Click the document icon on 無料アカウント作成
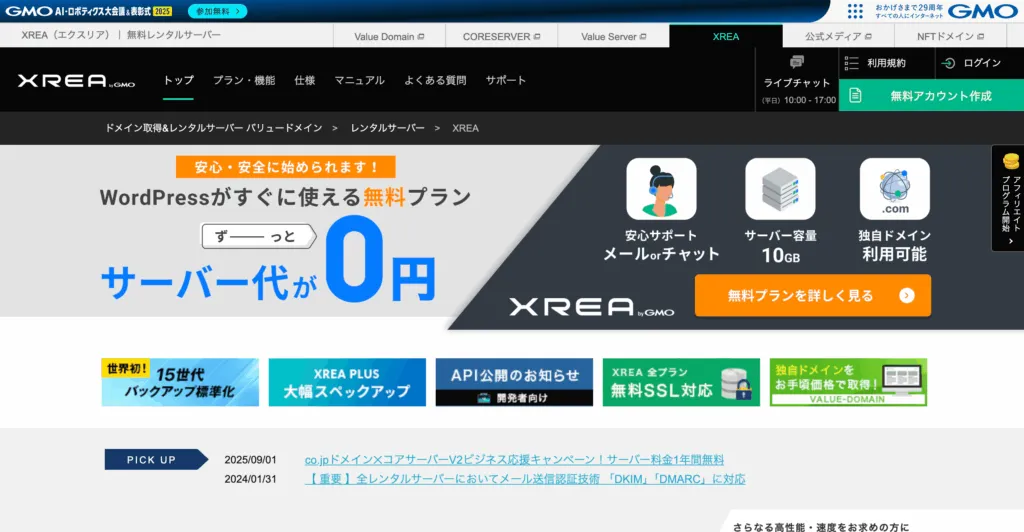Screen dimensions: 1024x532 click(856, 95)
